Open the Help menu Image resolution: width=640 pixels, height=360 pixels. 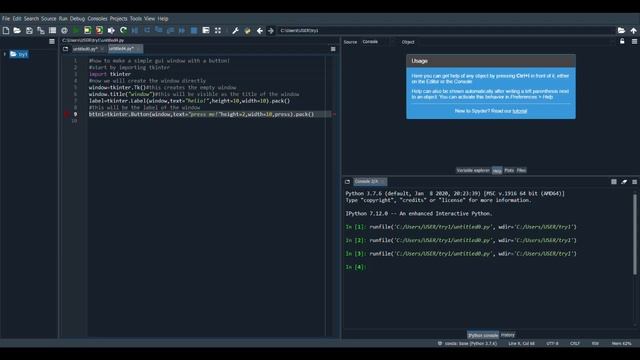point(163,19)
